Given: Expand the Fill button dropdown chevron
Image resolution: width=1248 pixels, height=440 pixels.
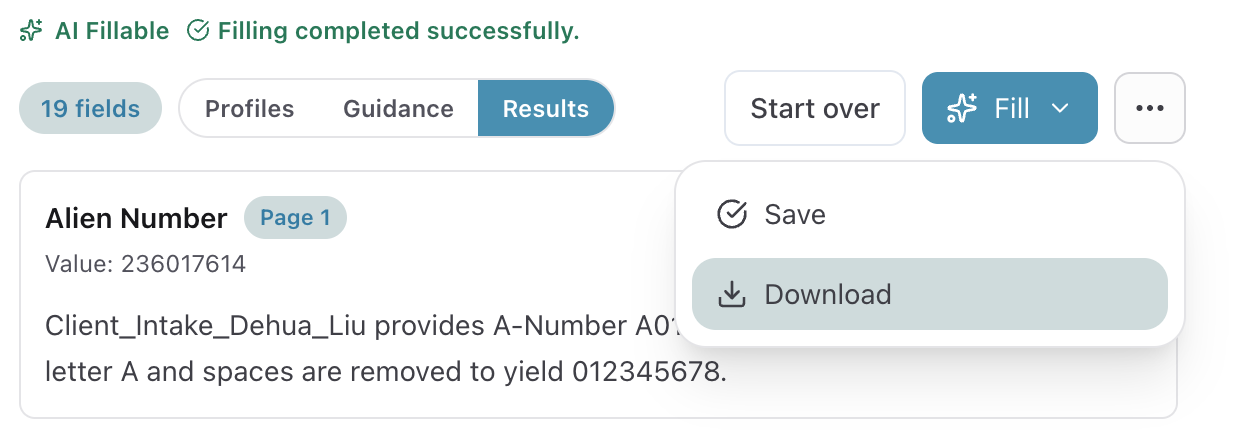Looking at the screenshot, I should (1061, 108).
